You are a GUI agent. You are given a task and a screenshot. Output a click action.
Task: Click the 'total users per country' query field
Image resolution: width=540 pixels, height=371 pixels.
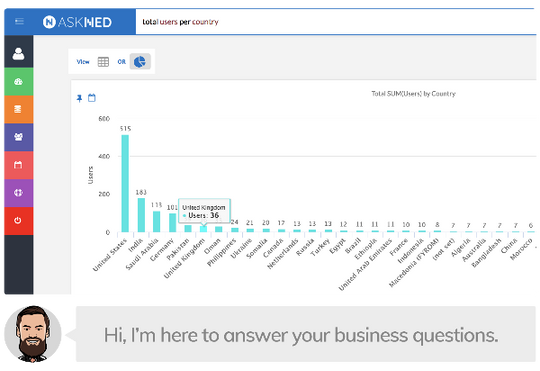tap(336, 22)
